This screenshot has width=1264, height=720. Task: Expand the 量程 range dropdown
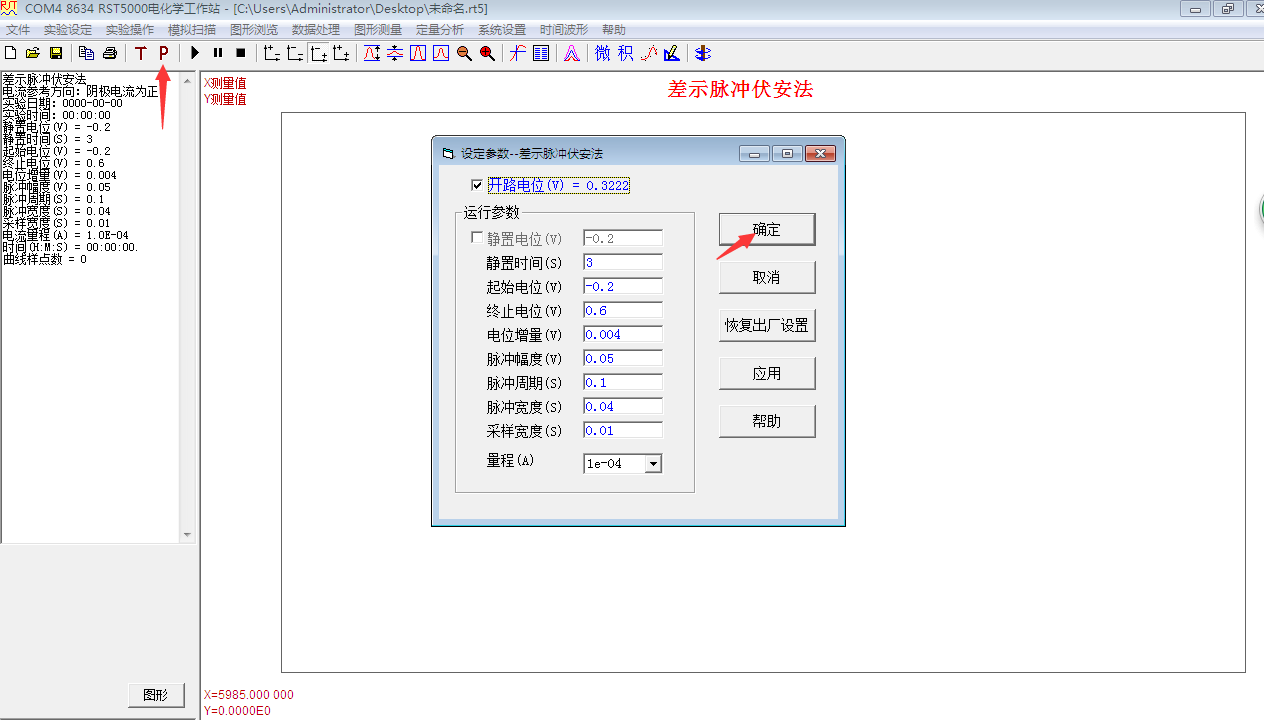(x=653, y=464)
